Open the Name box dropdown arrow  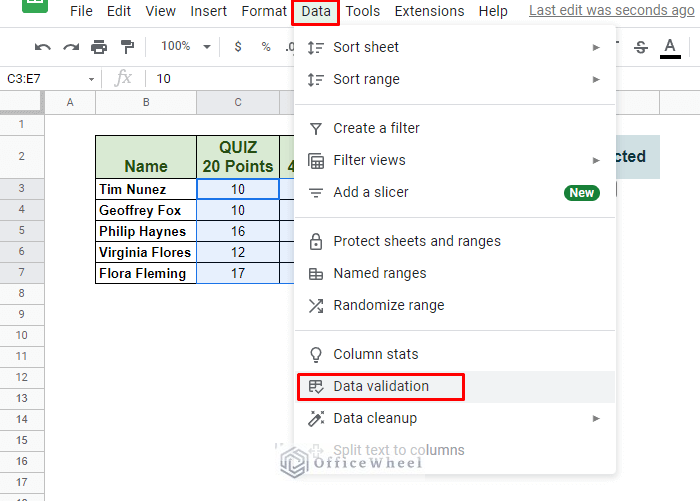point(91,79)
